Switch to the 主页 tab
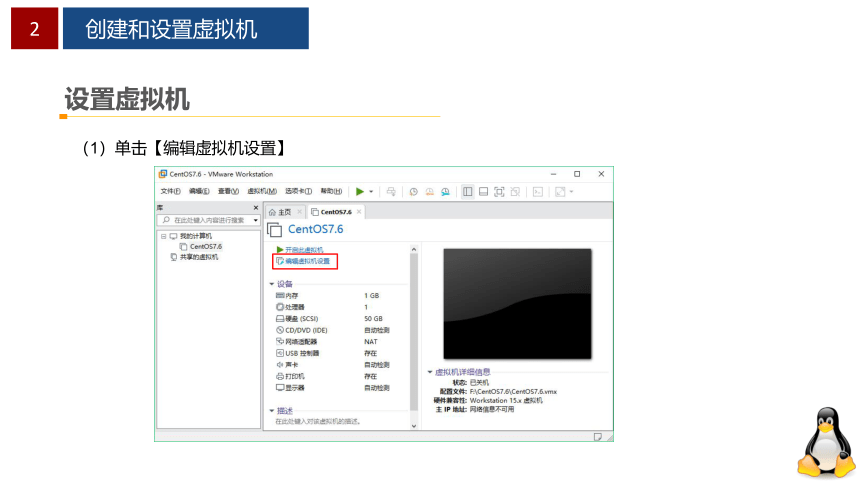Image resolution: width=860 pixels, height=484 pixels. pos(284,212)
